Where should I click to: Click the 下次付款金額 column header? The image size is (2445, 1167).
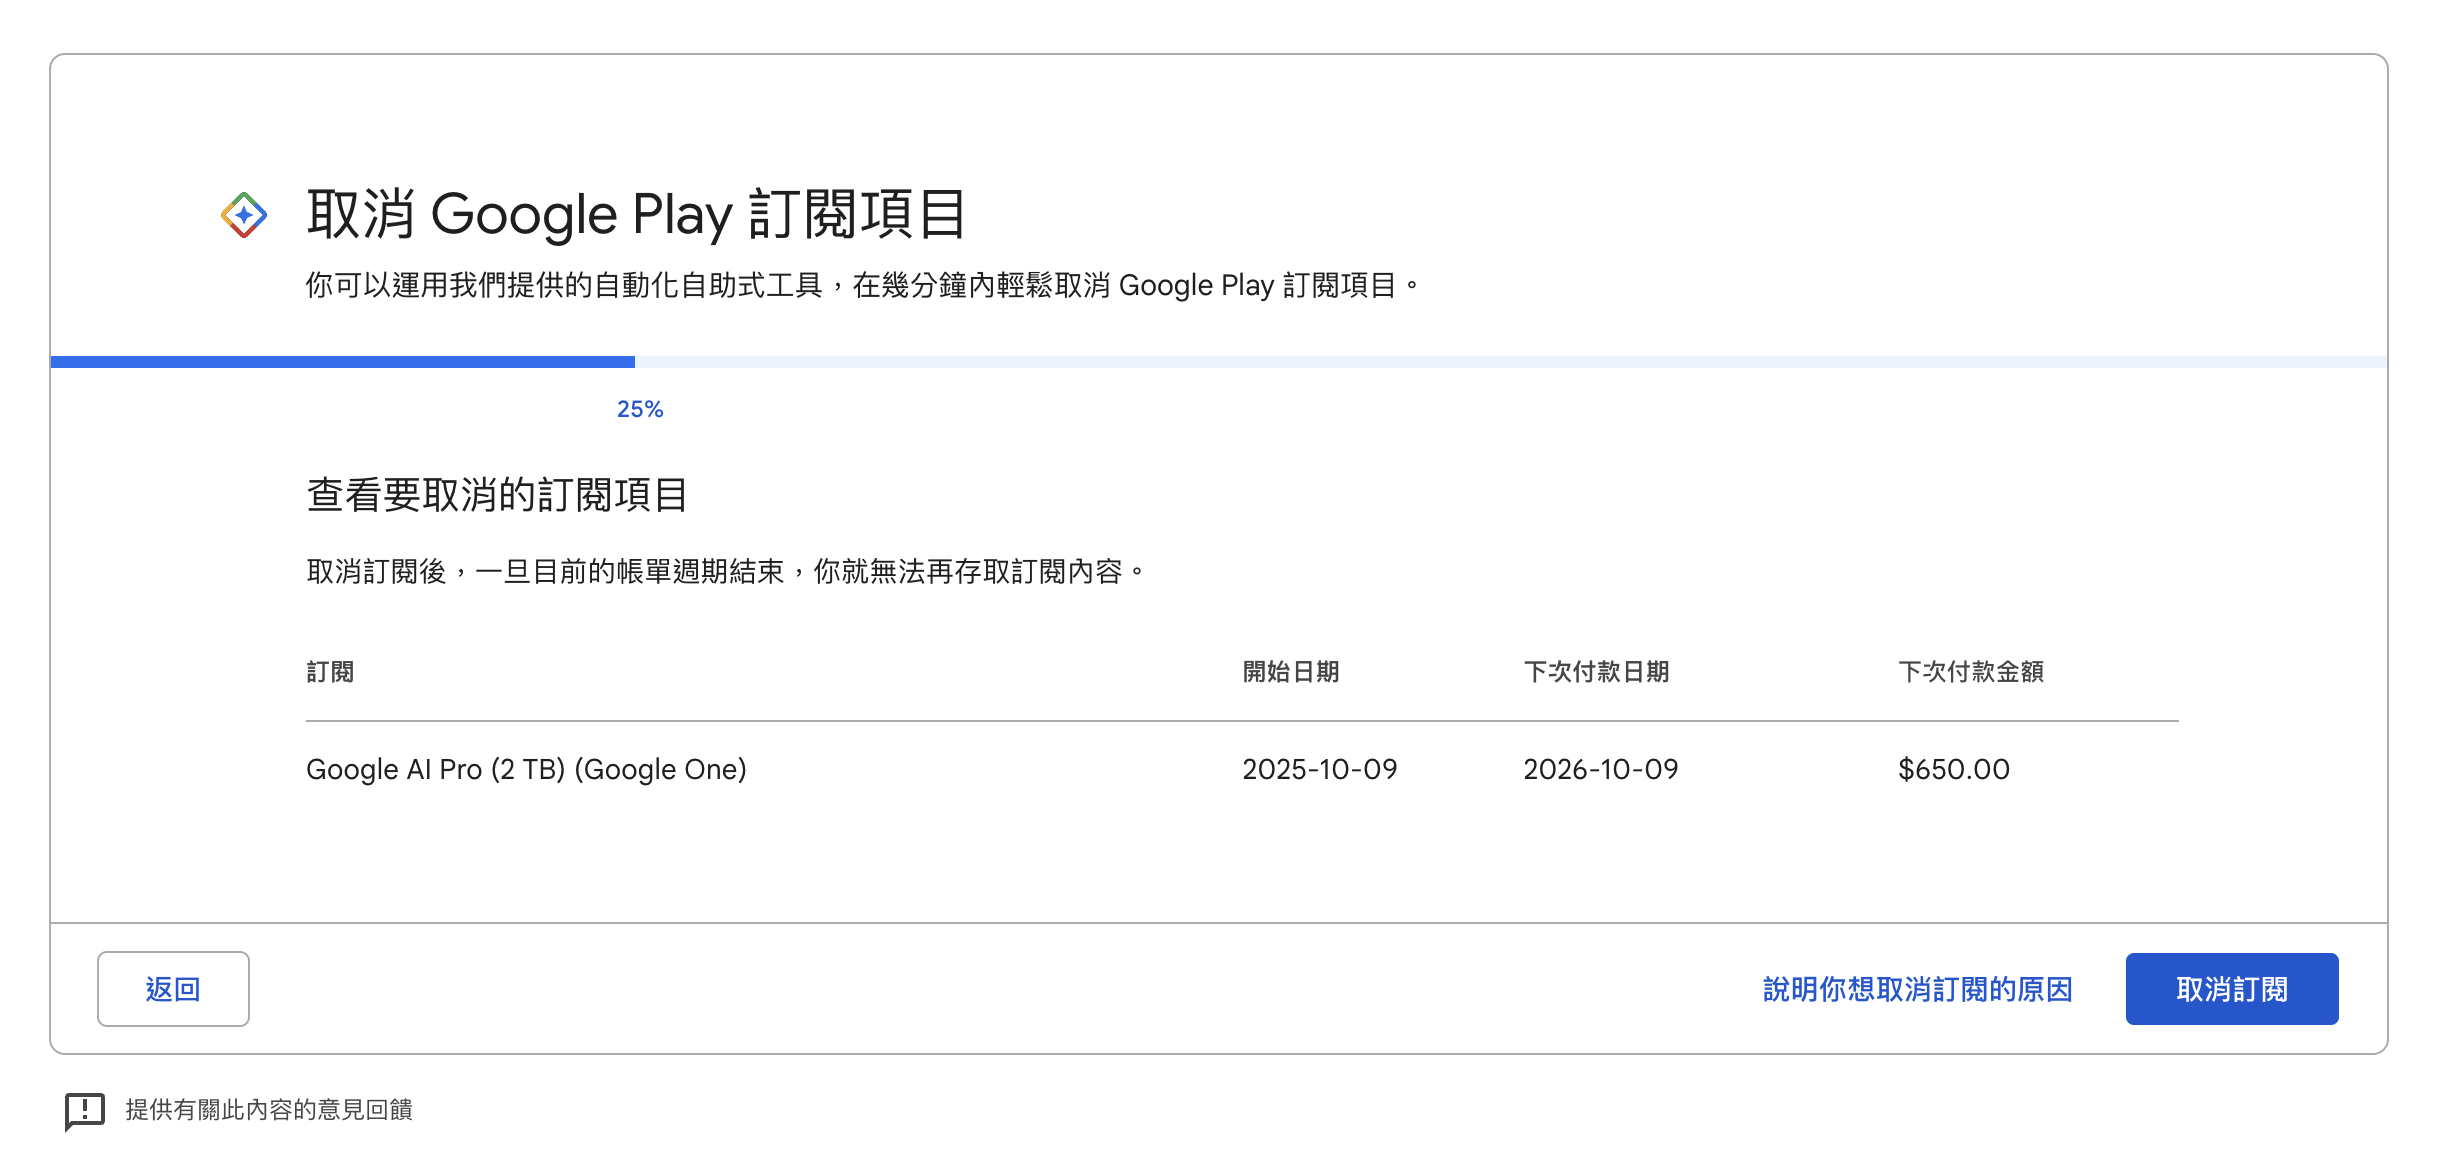pyautogui.click(x=1971, y=672)
